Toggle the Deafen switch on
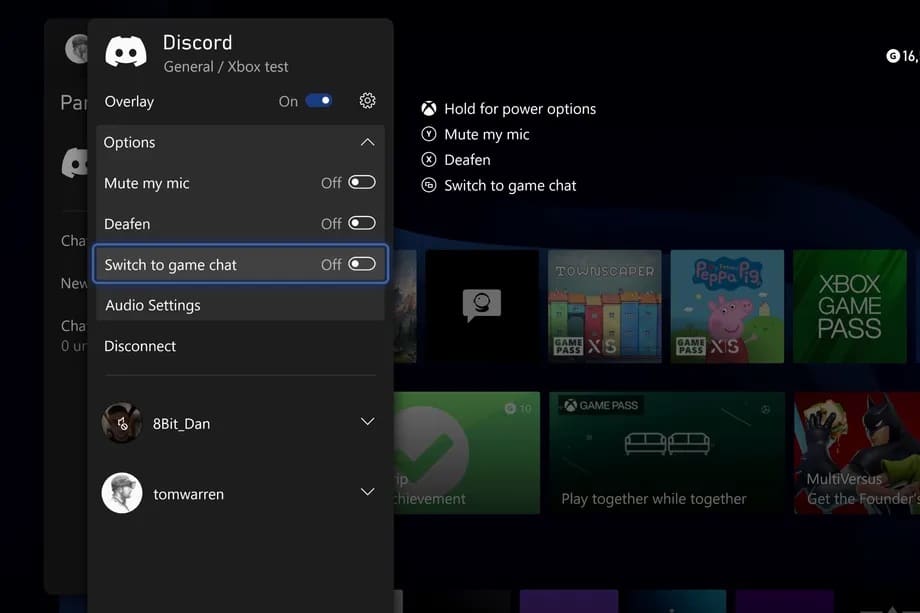Image resolution: width=920 pixels, height=613 pixels. pyautogui.click(x=361, y=224)
